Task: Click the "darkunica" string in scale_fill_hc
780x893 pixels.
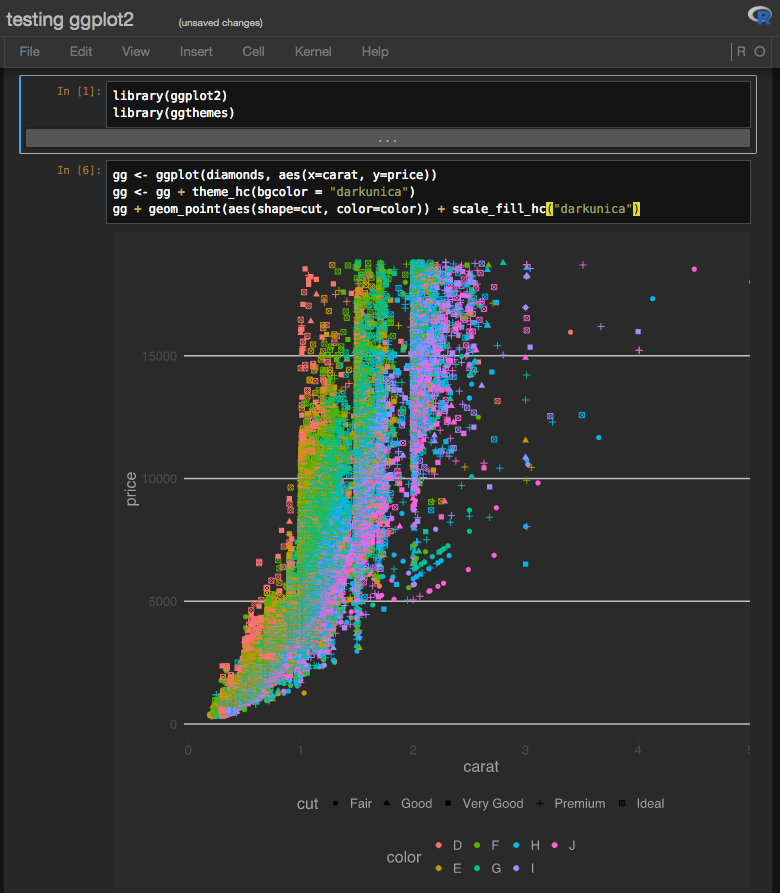Action: point(593,209)
